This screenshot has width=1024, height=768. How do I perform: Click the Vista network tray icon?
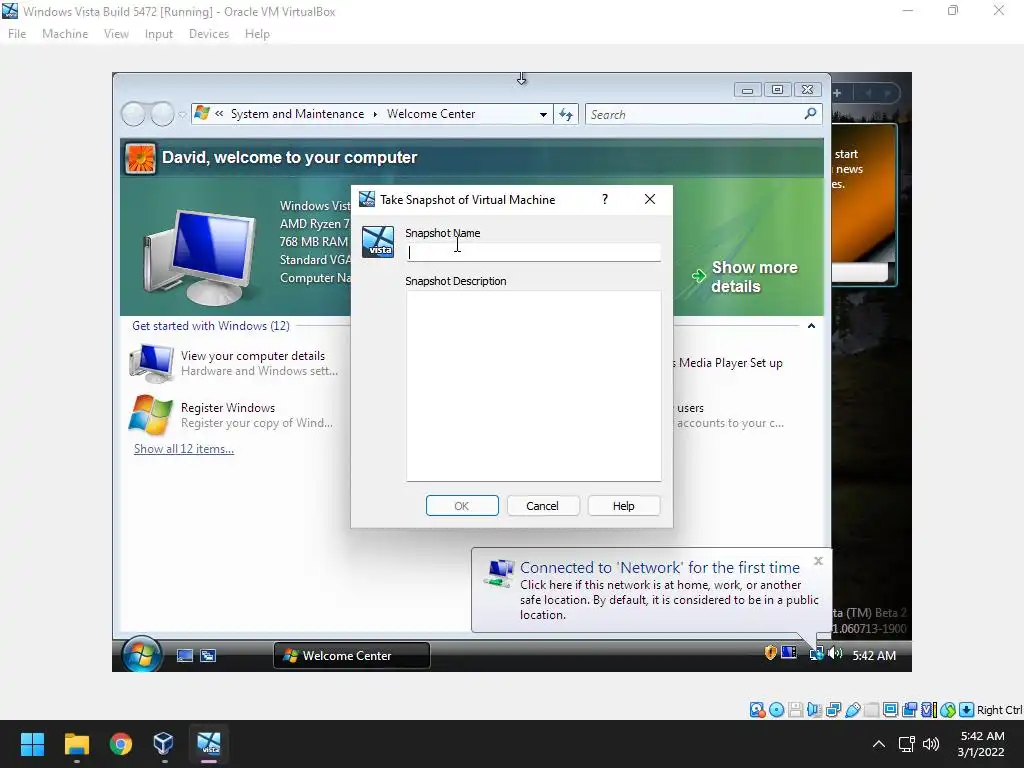[816, 654]
